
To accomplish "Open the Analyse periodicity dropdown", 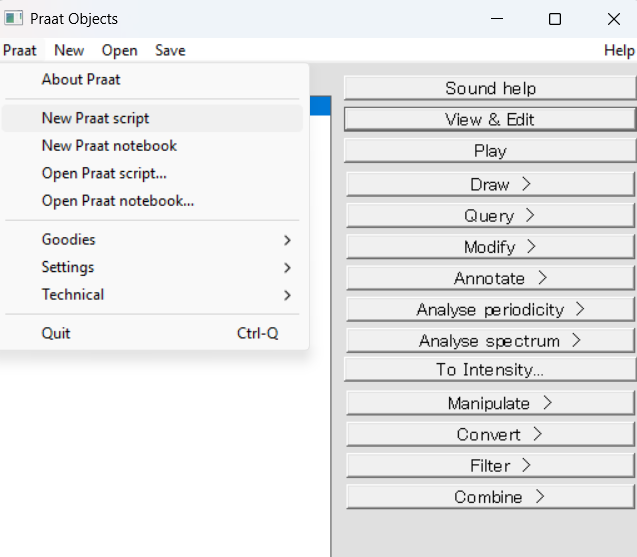I will tap(490, 310).
